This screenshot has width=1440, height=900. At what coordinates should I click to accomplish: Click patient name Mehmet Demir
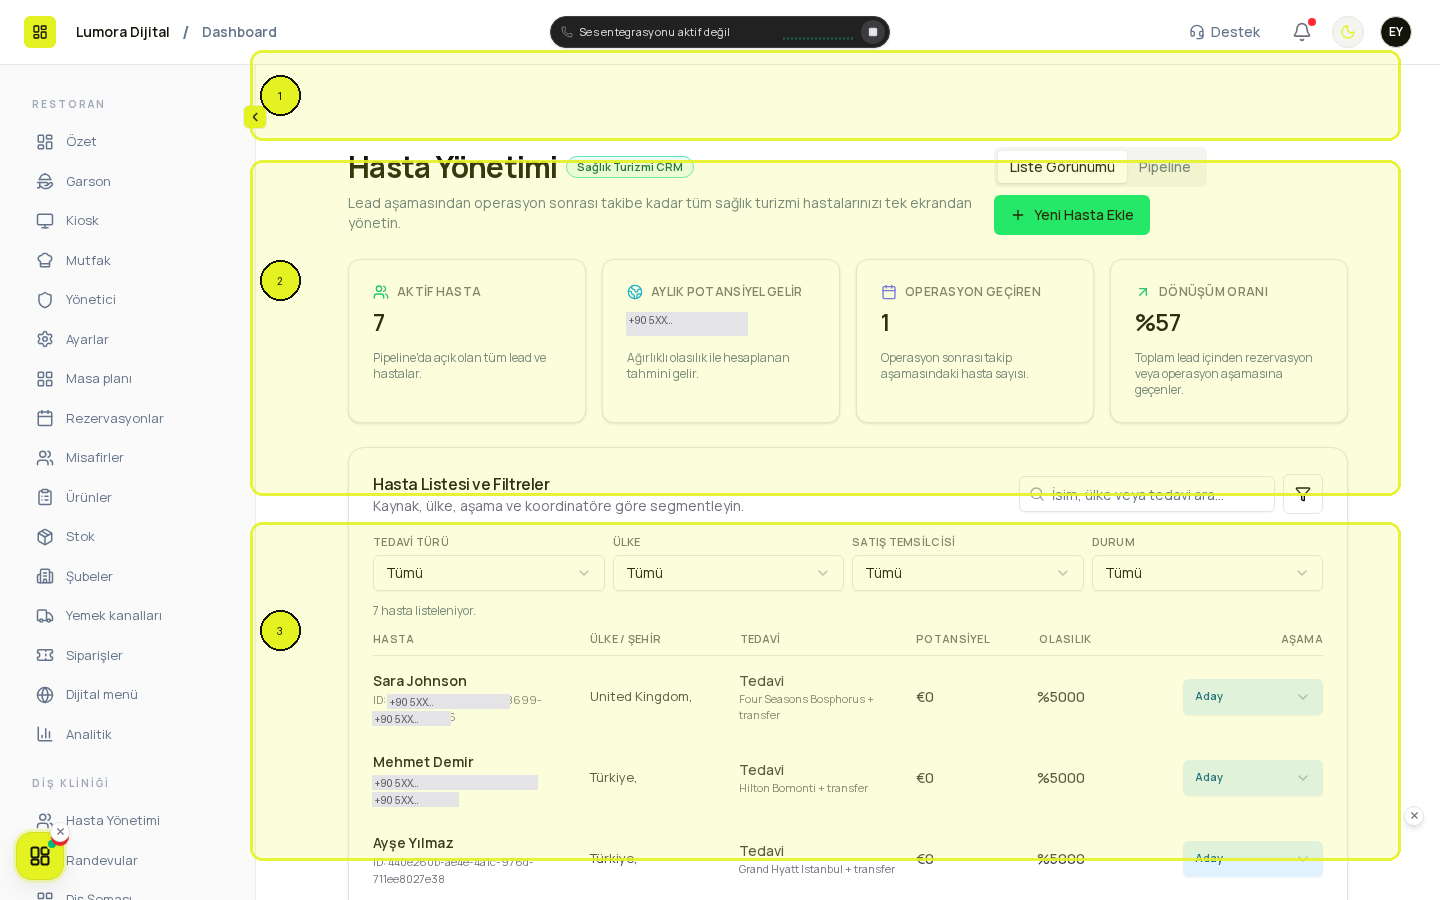pos(423,762)
